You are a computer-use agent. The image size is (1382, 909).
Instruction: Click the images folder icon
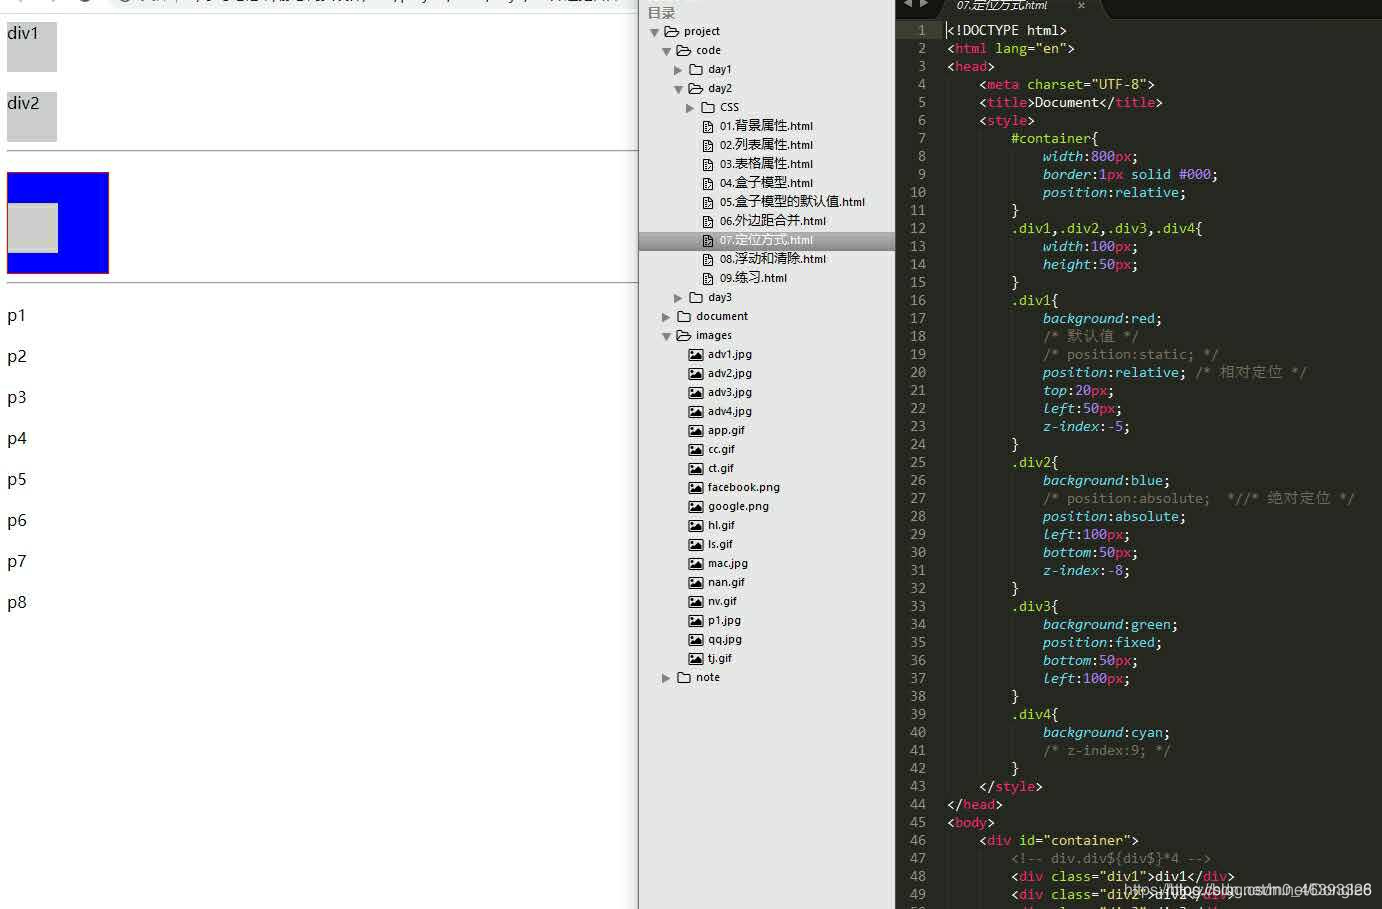coord(684,335)
